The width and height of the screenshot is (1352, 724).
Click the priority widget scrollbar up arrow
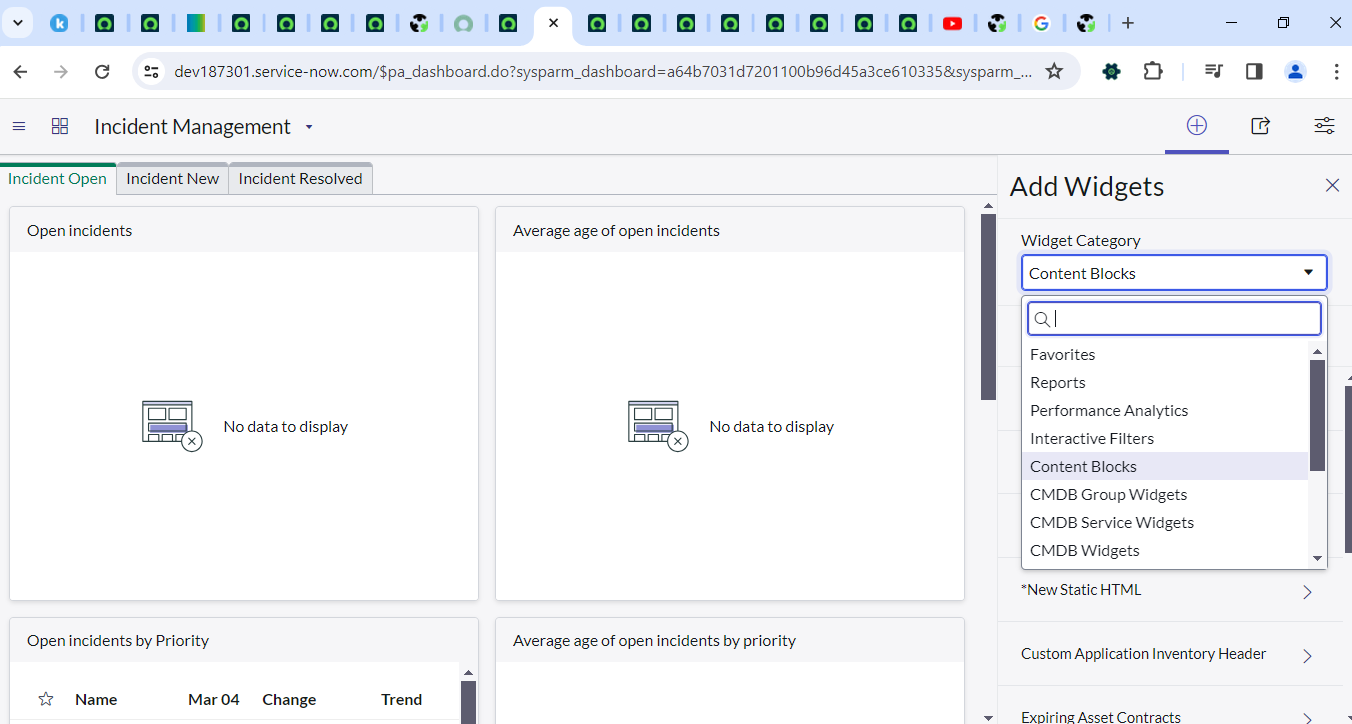(468, 673)
